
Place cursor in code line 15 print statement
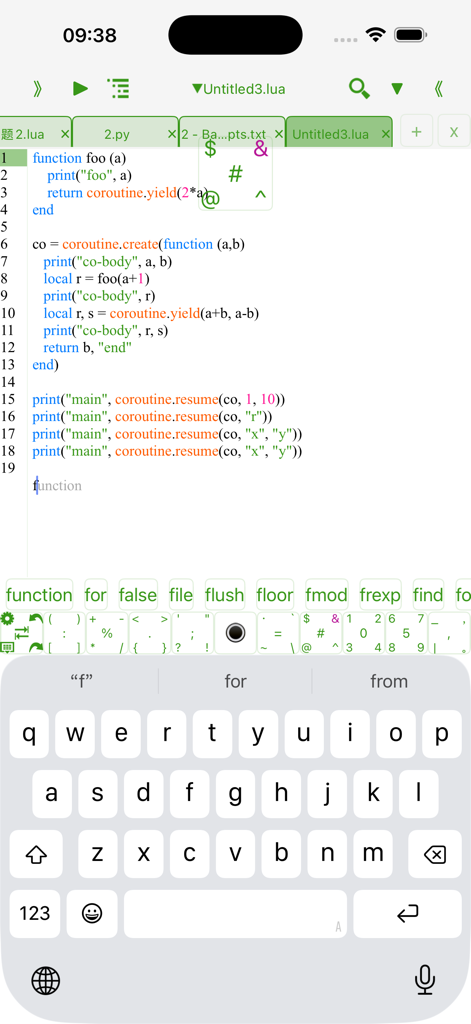pos(159,399)
